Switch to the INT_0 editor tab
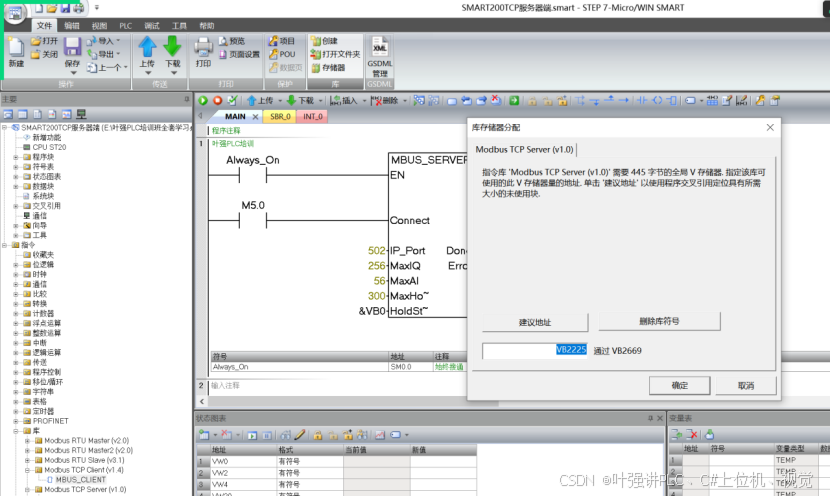830x496 pixels. (x=313, y=116)
